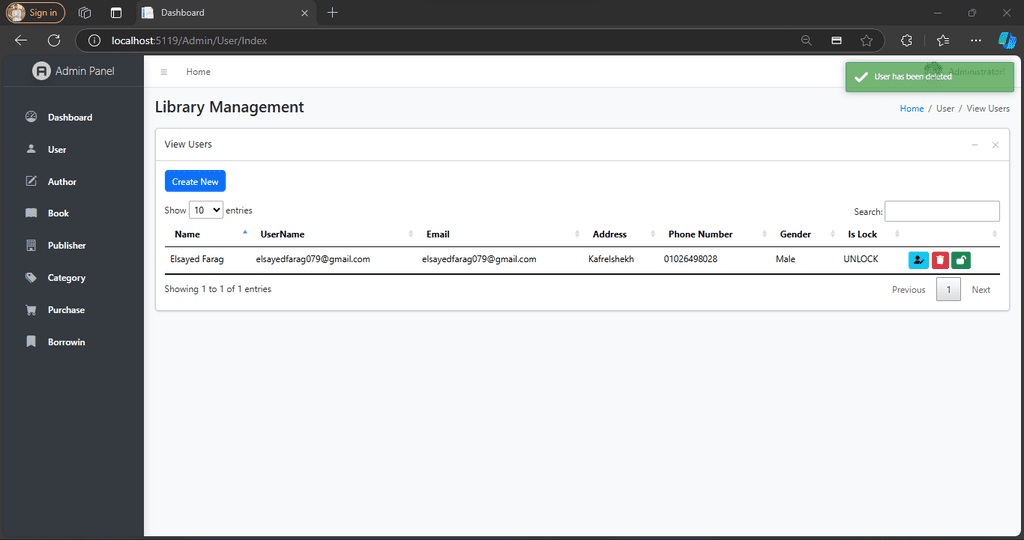The width and height of the screenshot is (1024, 540).
Task: Click the Male gender cell
Action: 786,259
